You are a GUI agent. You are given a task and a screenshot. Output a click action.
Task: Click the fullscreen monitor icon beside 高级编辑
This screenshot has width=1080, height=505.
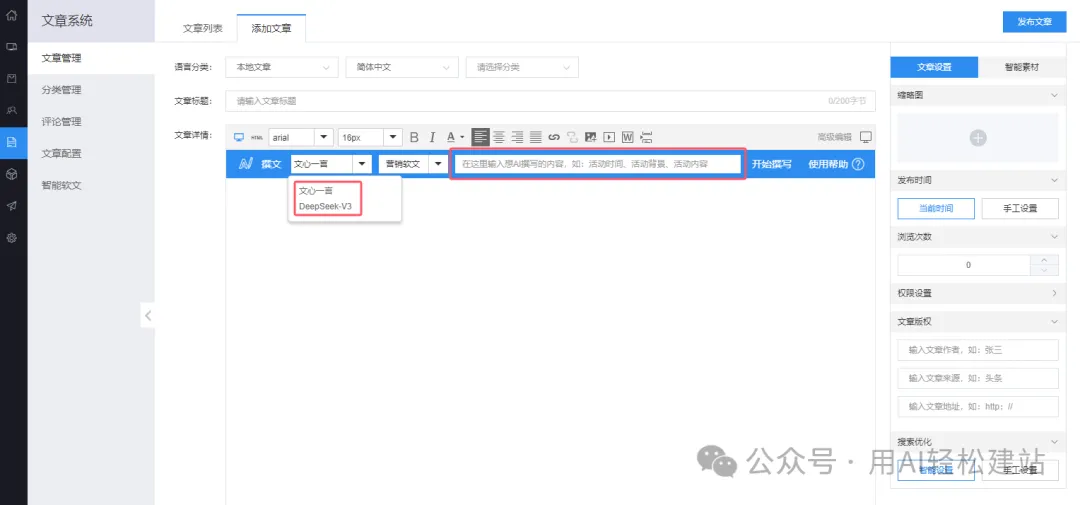point(866,136)
